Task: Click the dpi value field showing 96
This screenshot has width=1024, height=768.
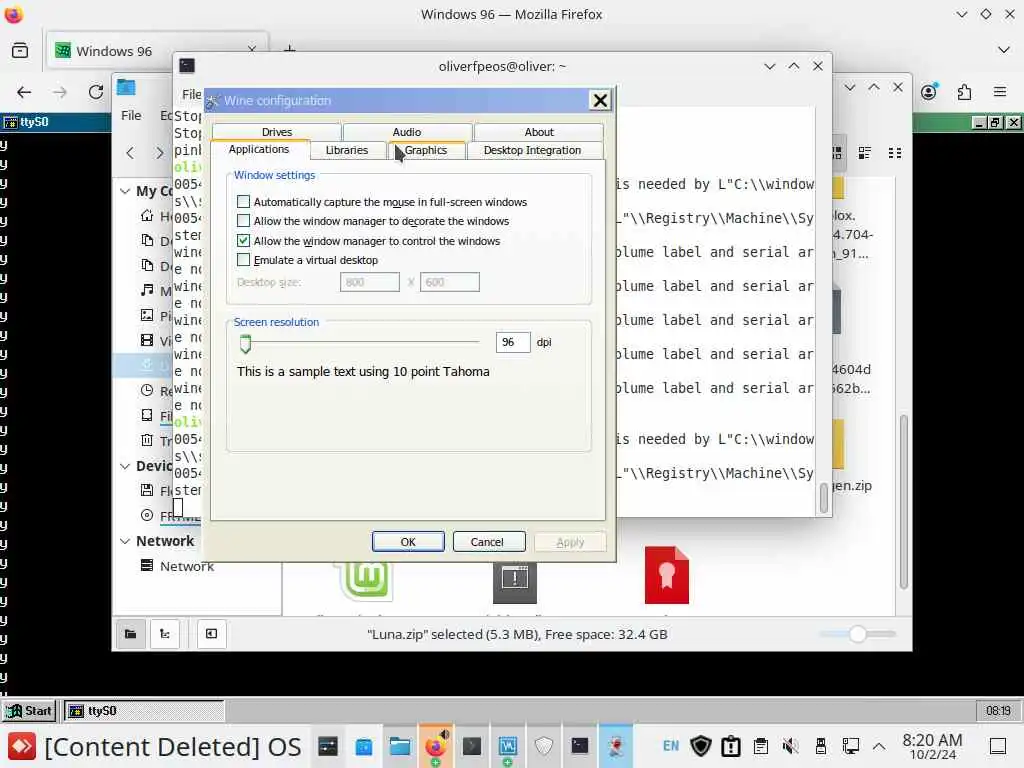Action: (x=513, y=342)
